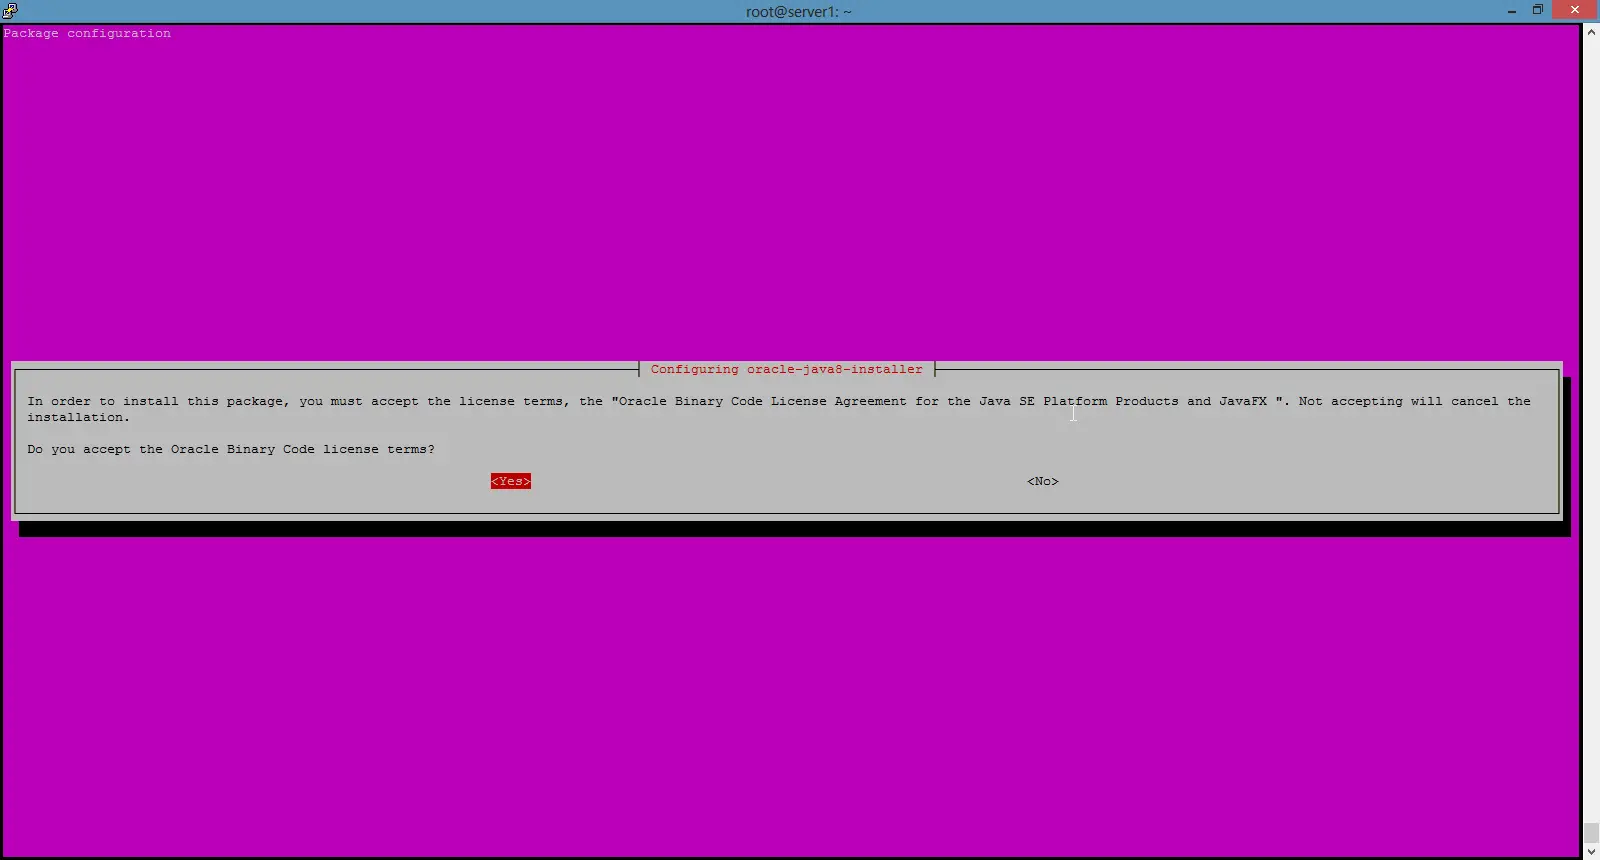
Task: Click the scrollbar down arrow
Action: pyautogui.click(x=1591, y=851)
